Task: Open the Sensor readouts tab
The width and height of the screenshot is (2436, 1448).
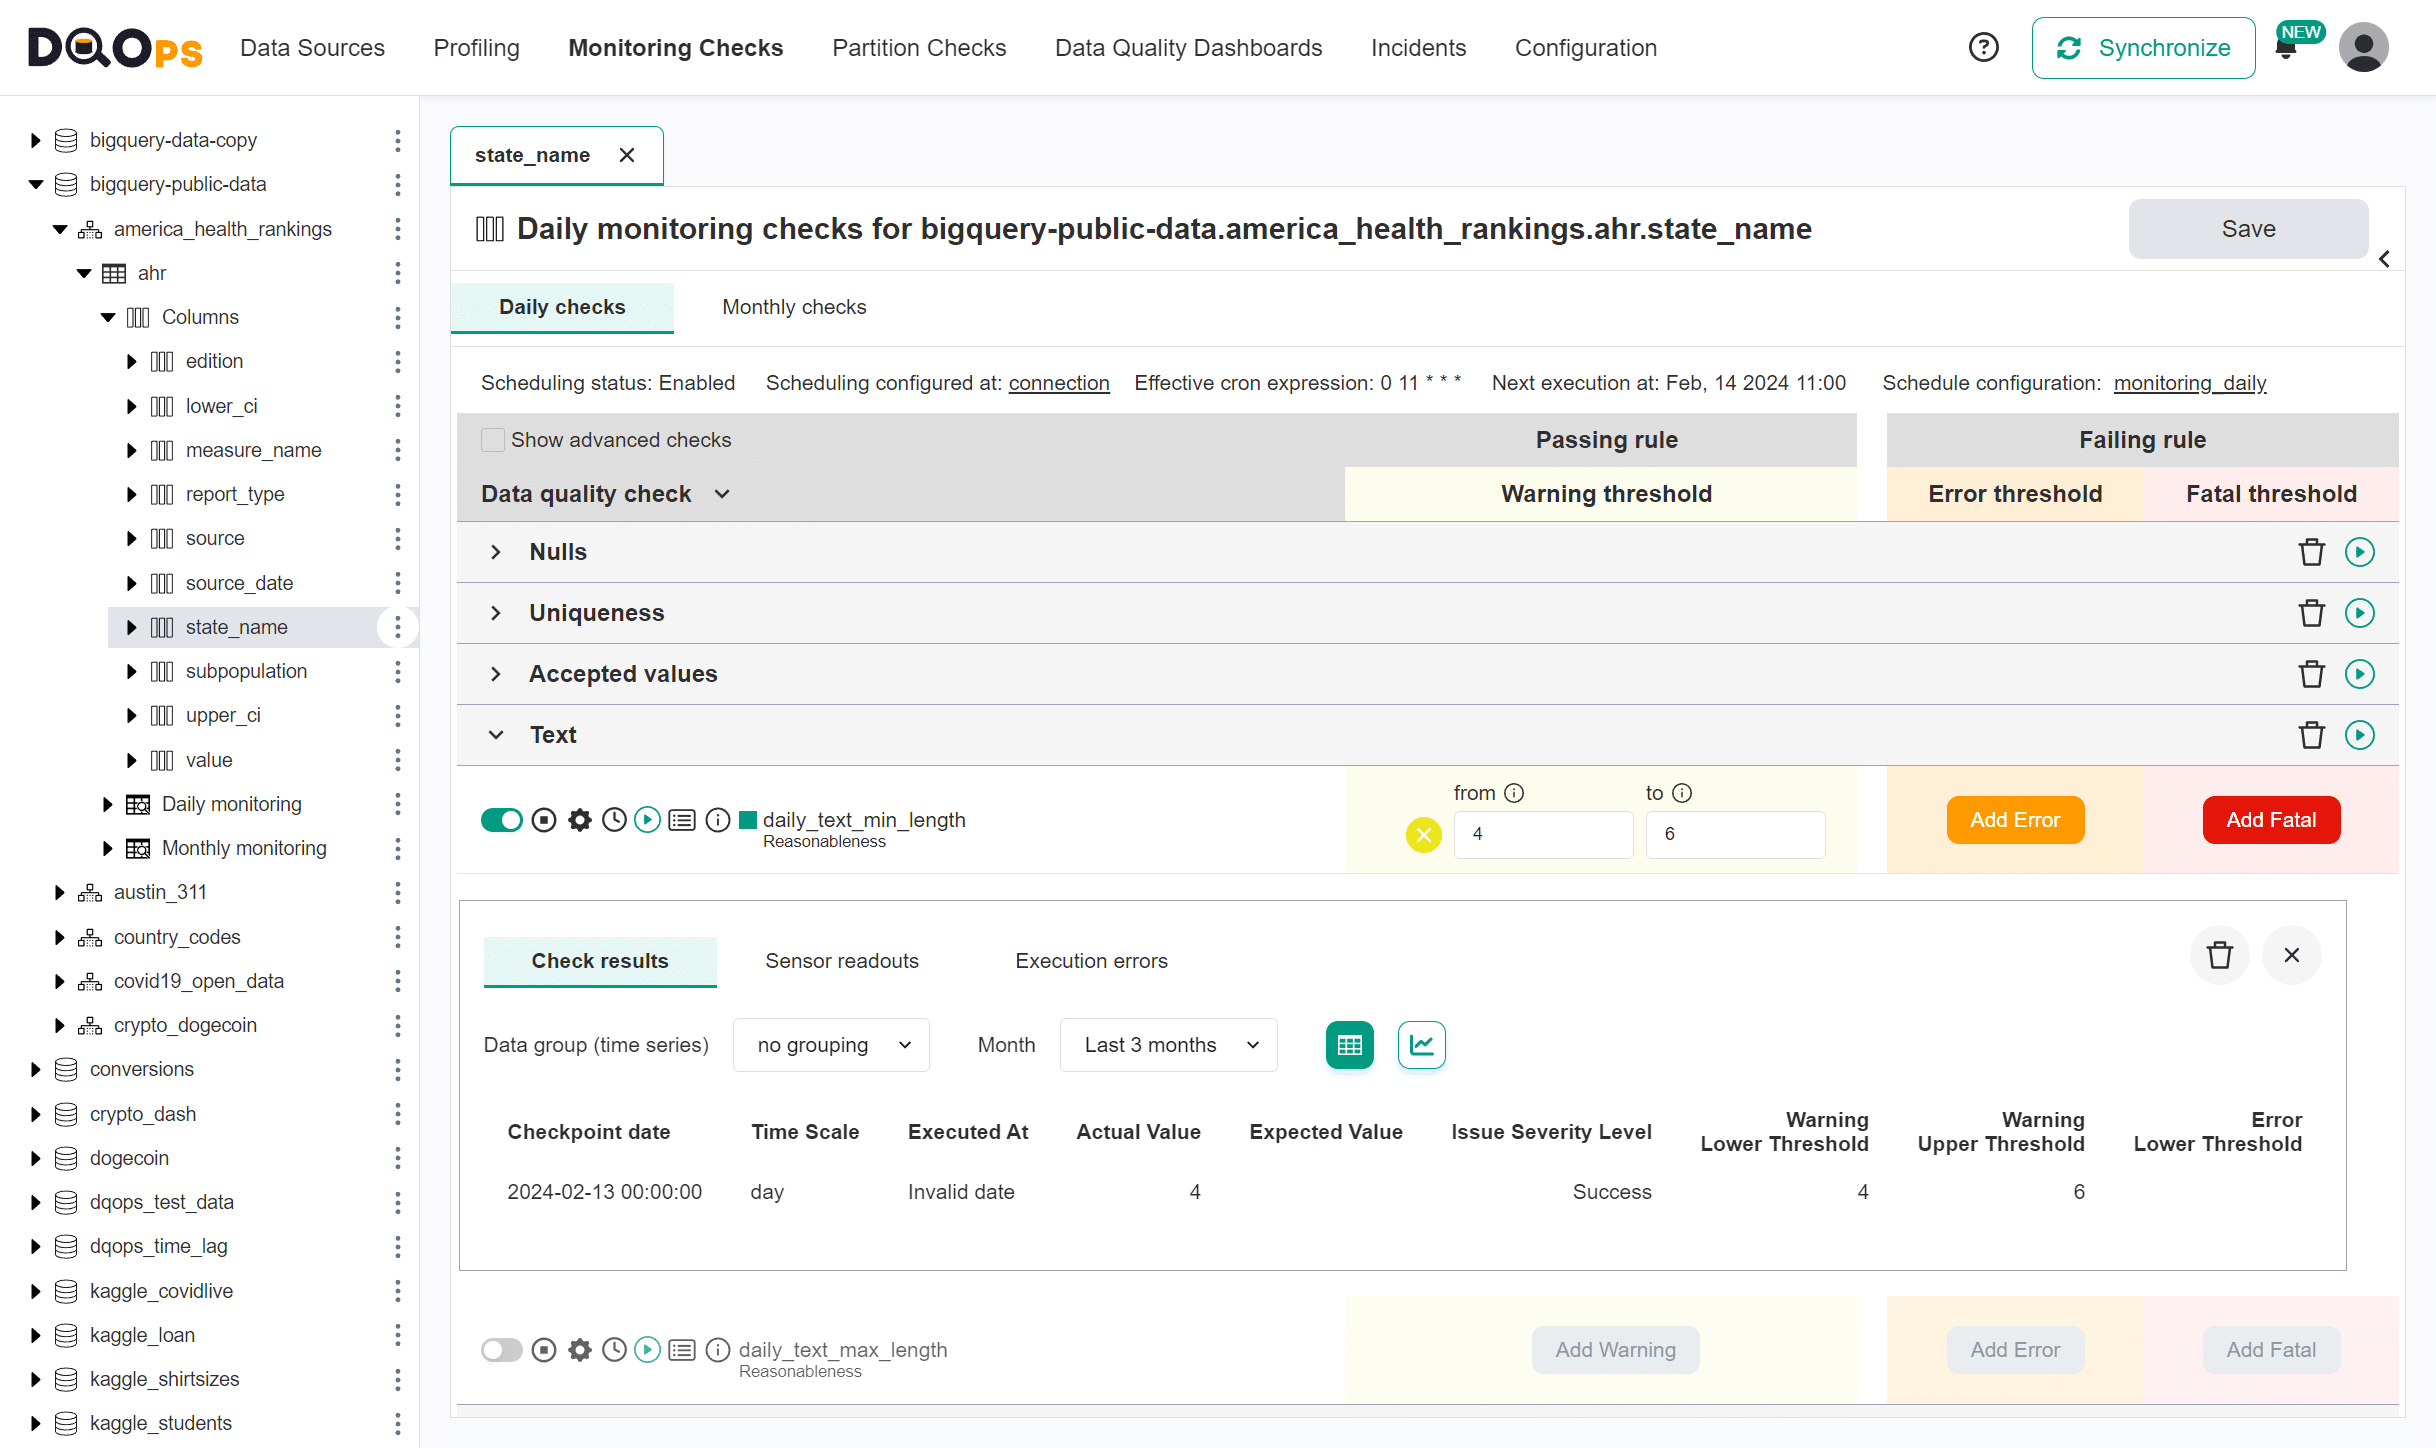Action: [841, 960]
